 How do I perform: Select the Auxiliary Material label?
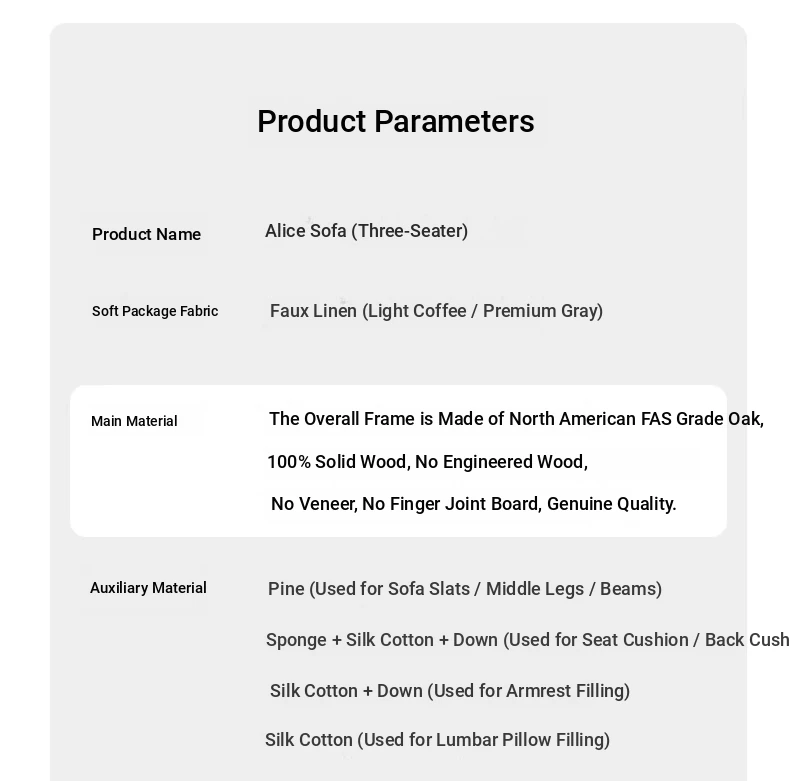tap(148, 588)
